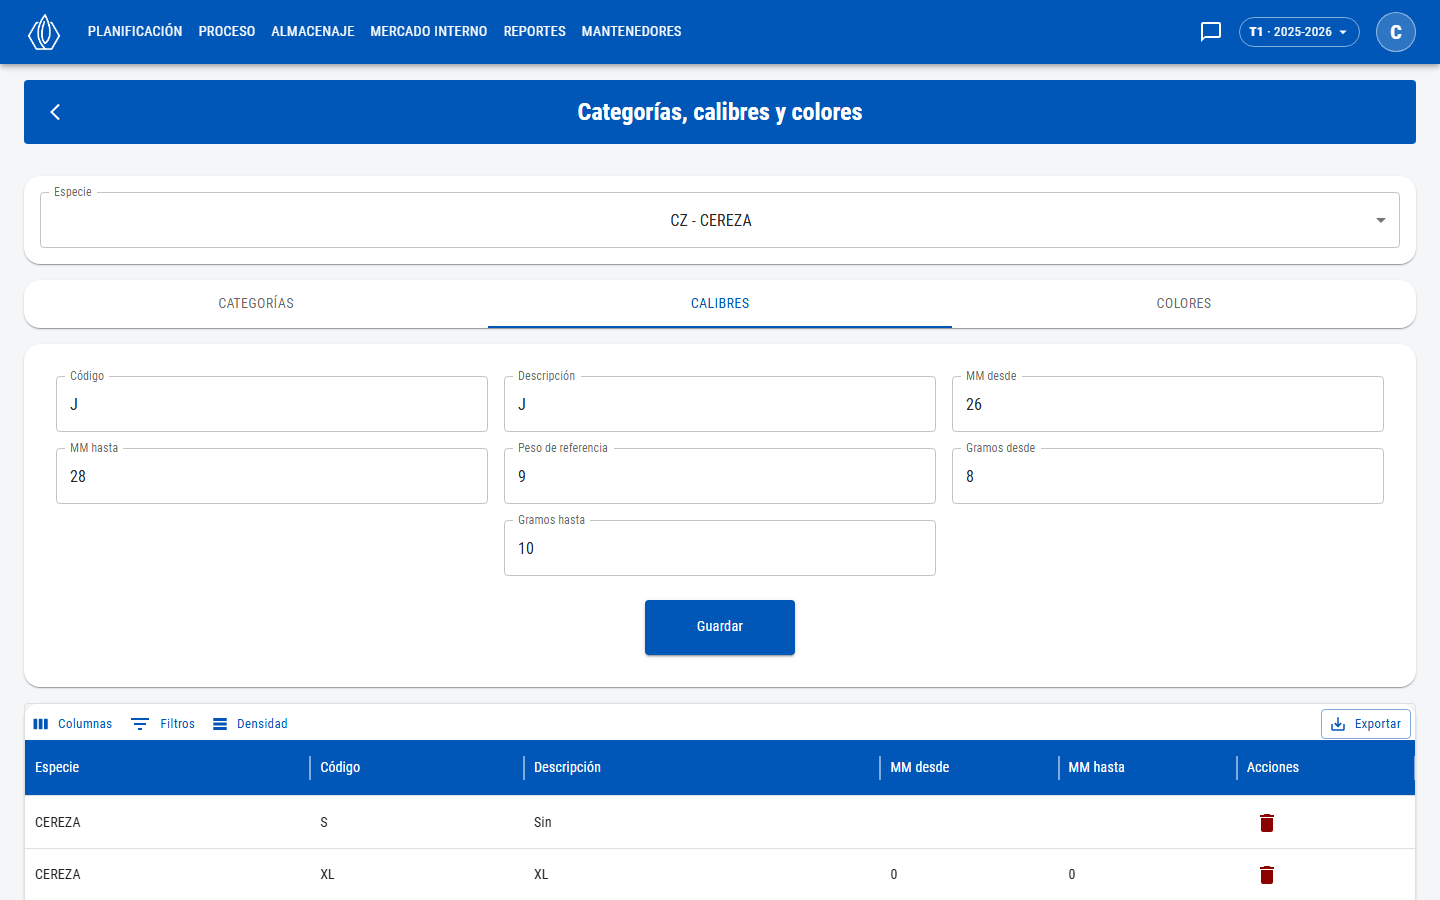Open the user avatar C menu
Image resolution: width=1440 pixels, height=900 pixels.
1396,32
